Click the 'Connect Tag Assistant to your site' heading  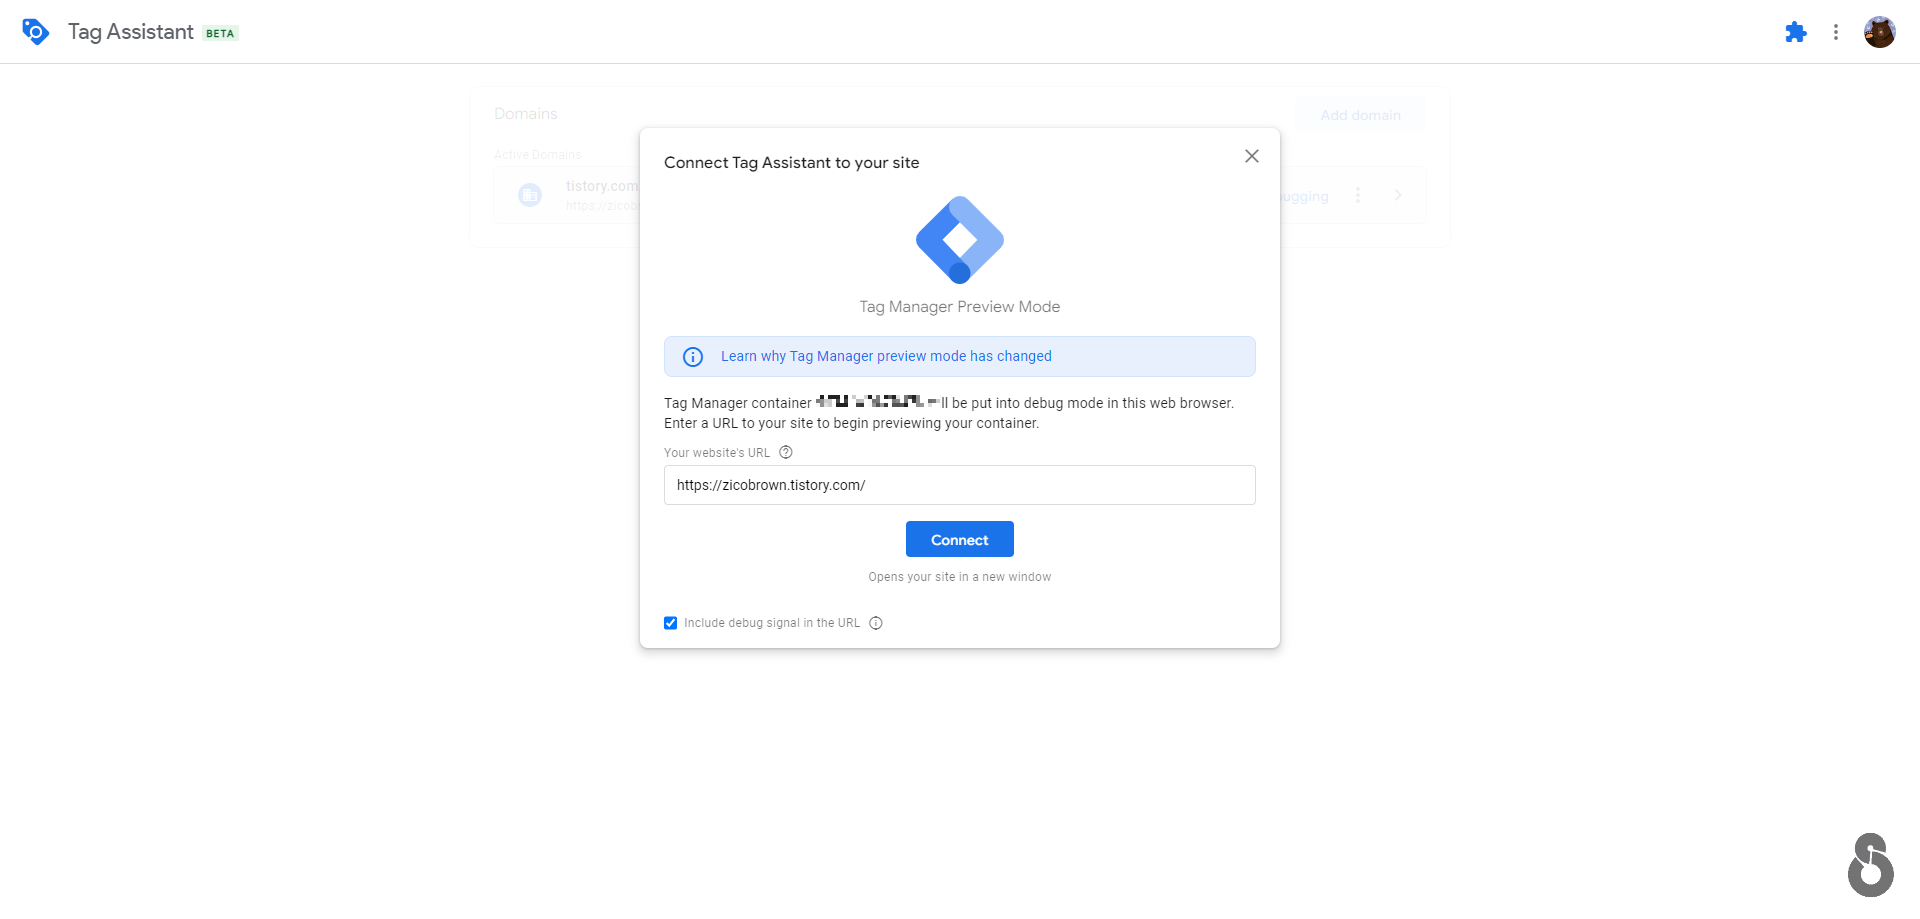(x=792, y=162)
